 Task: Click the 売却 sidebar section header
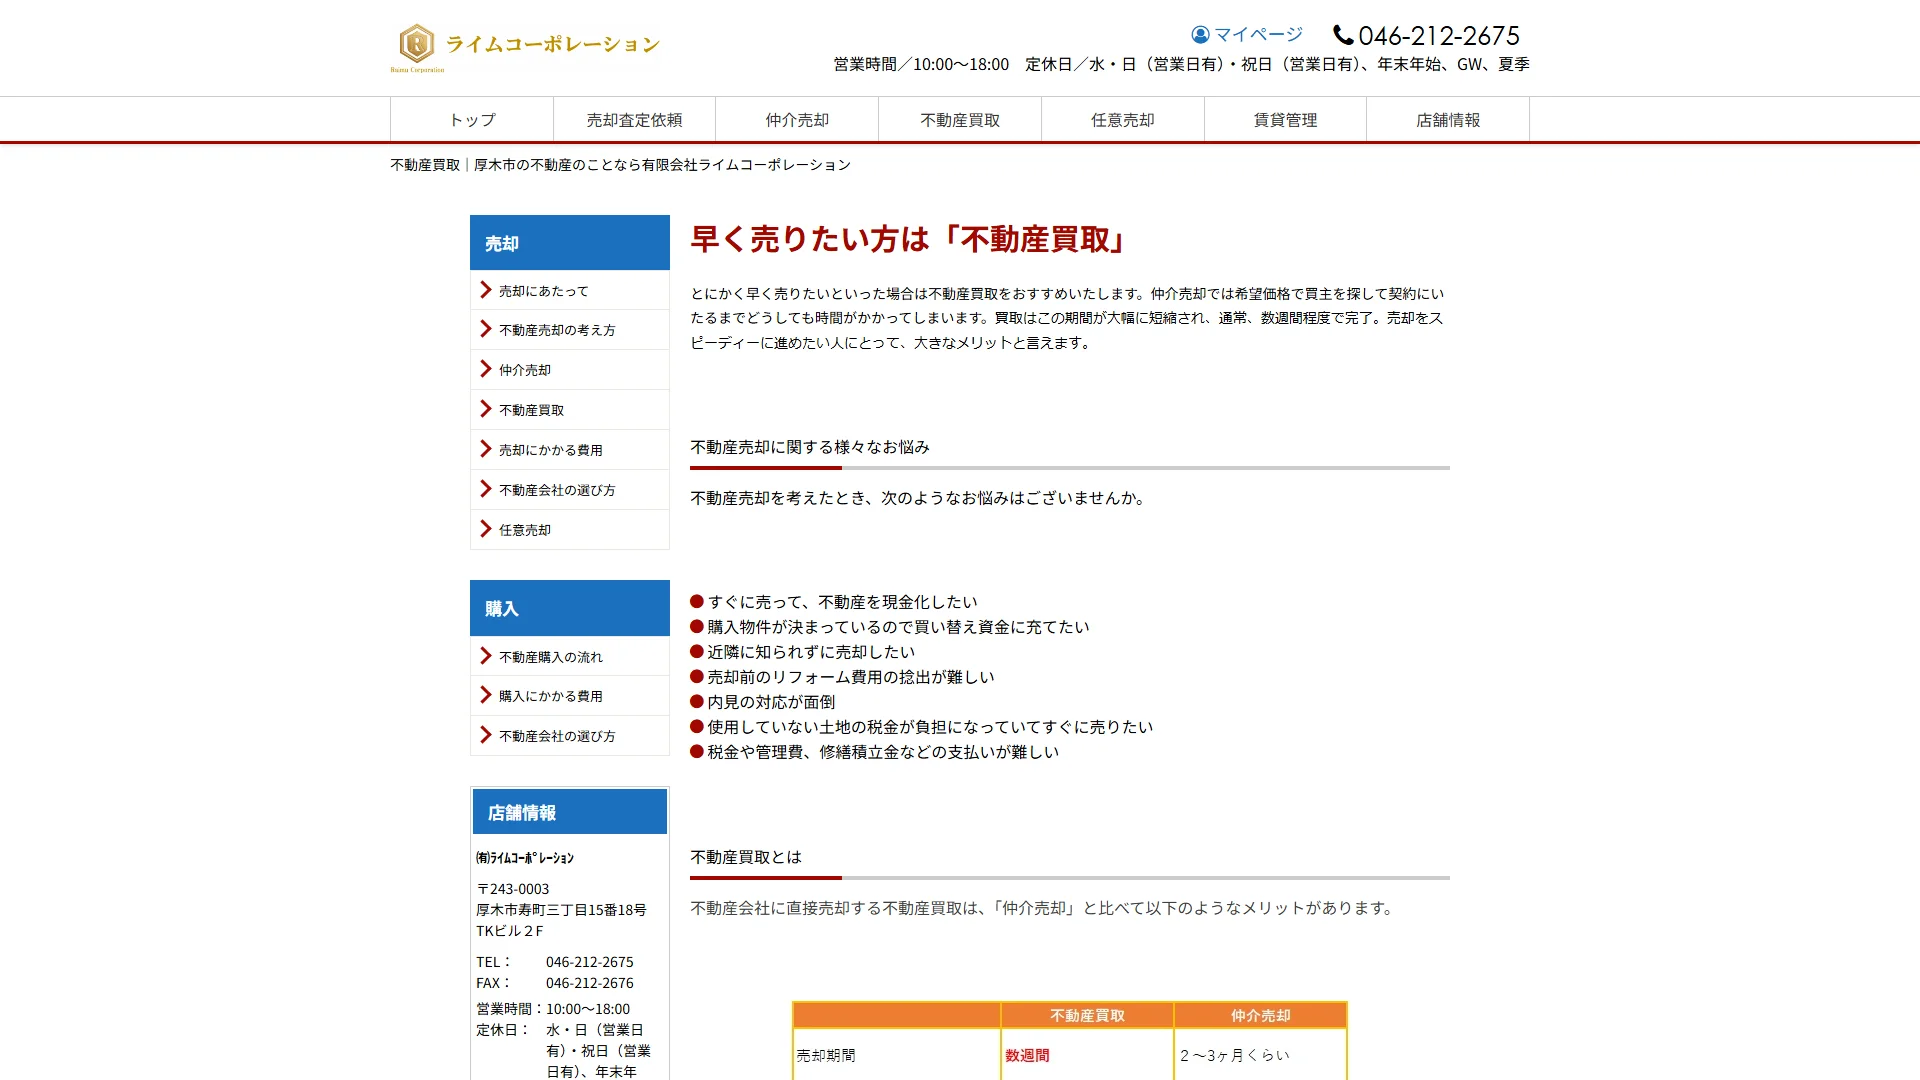(x=570, y=243)
